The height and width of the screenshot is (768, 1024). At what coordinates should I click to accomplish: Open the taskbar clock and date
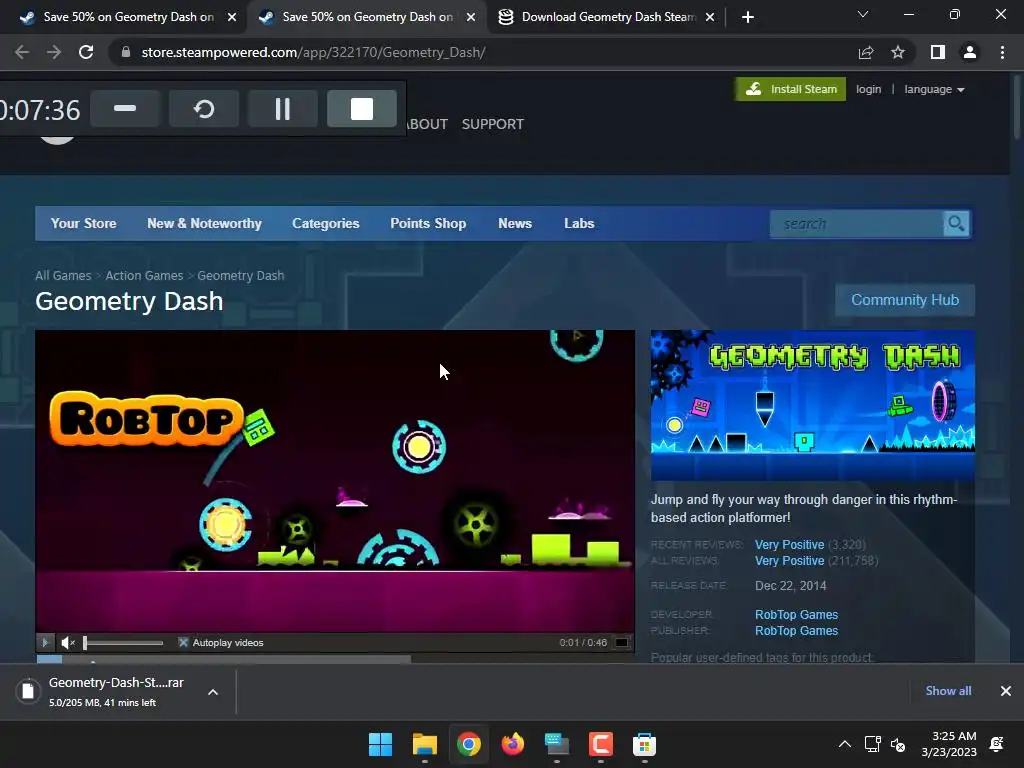coord(949,744)
